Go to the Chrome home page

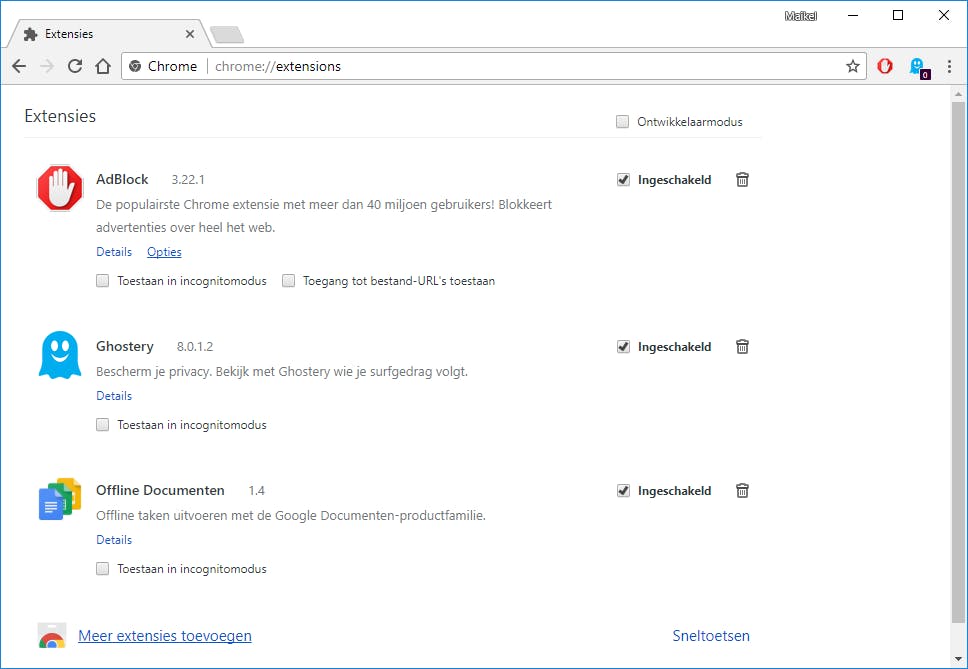(x=103, y=66)
